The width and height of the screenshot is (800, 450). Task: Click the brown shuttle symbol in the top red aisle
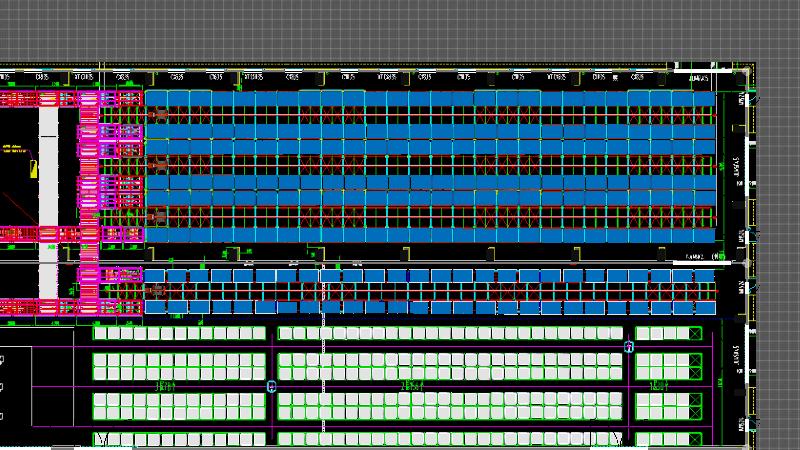pos(158,115)
